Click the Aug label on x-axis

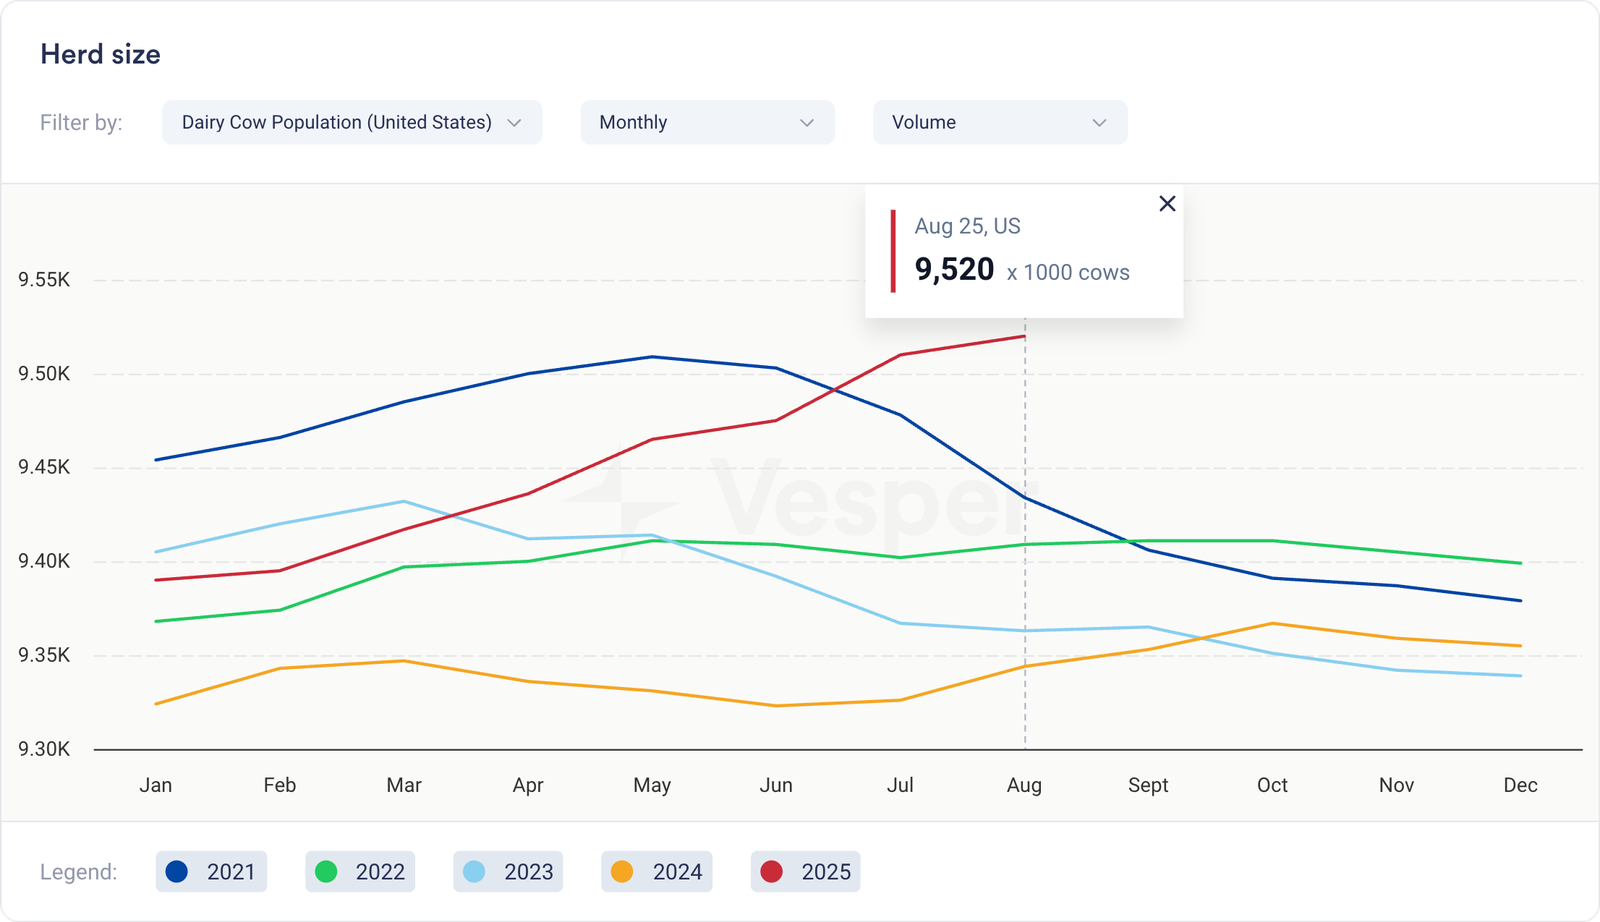click(x=1024, y=785)
